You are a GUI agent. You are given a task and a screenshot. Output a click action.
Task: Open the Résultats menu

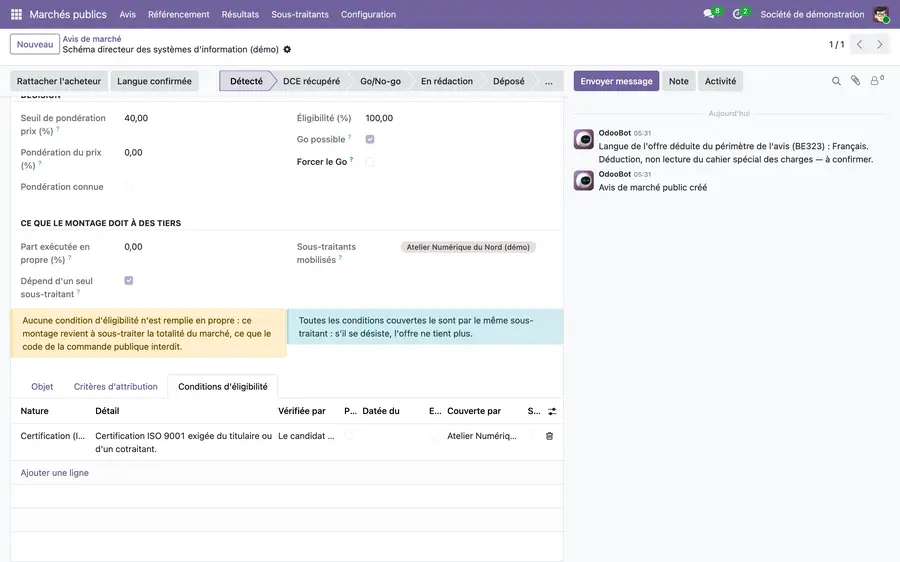[240, 14]
